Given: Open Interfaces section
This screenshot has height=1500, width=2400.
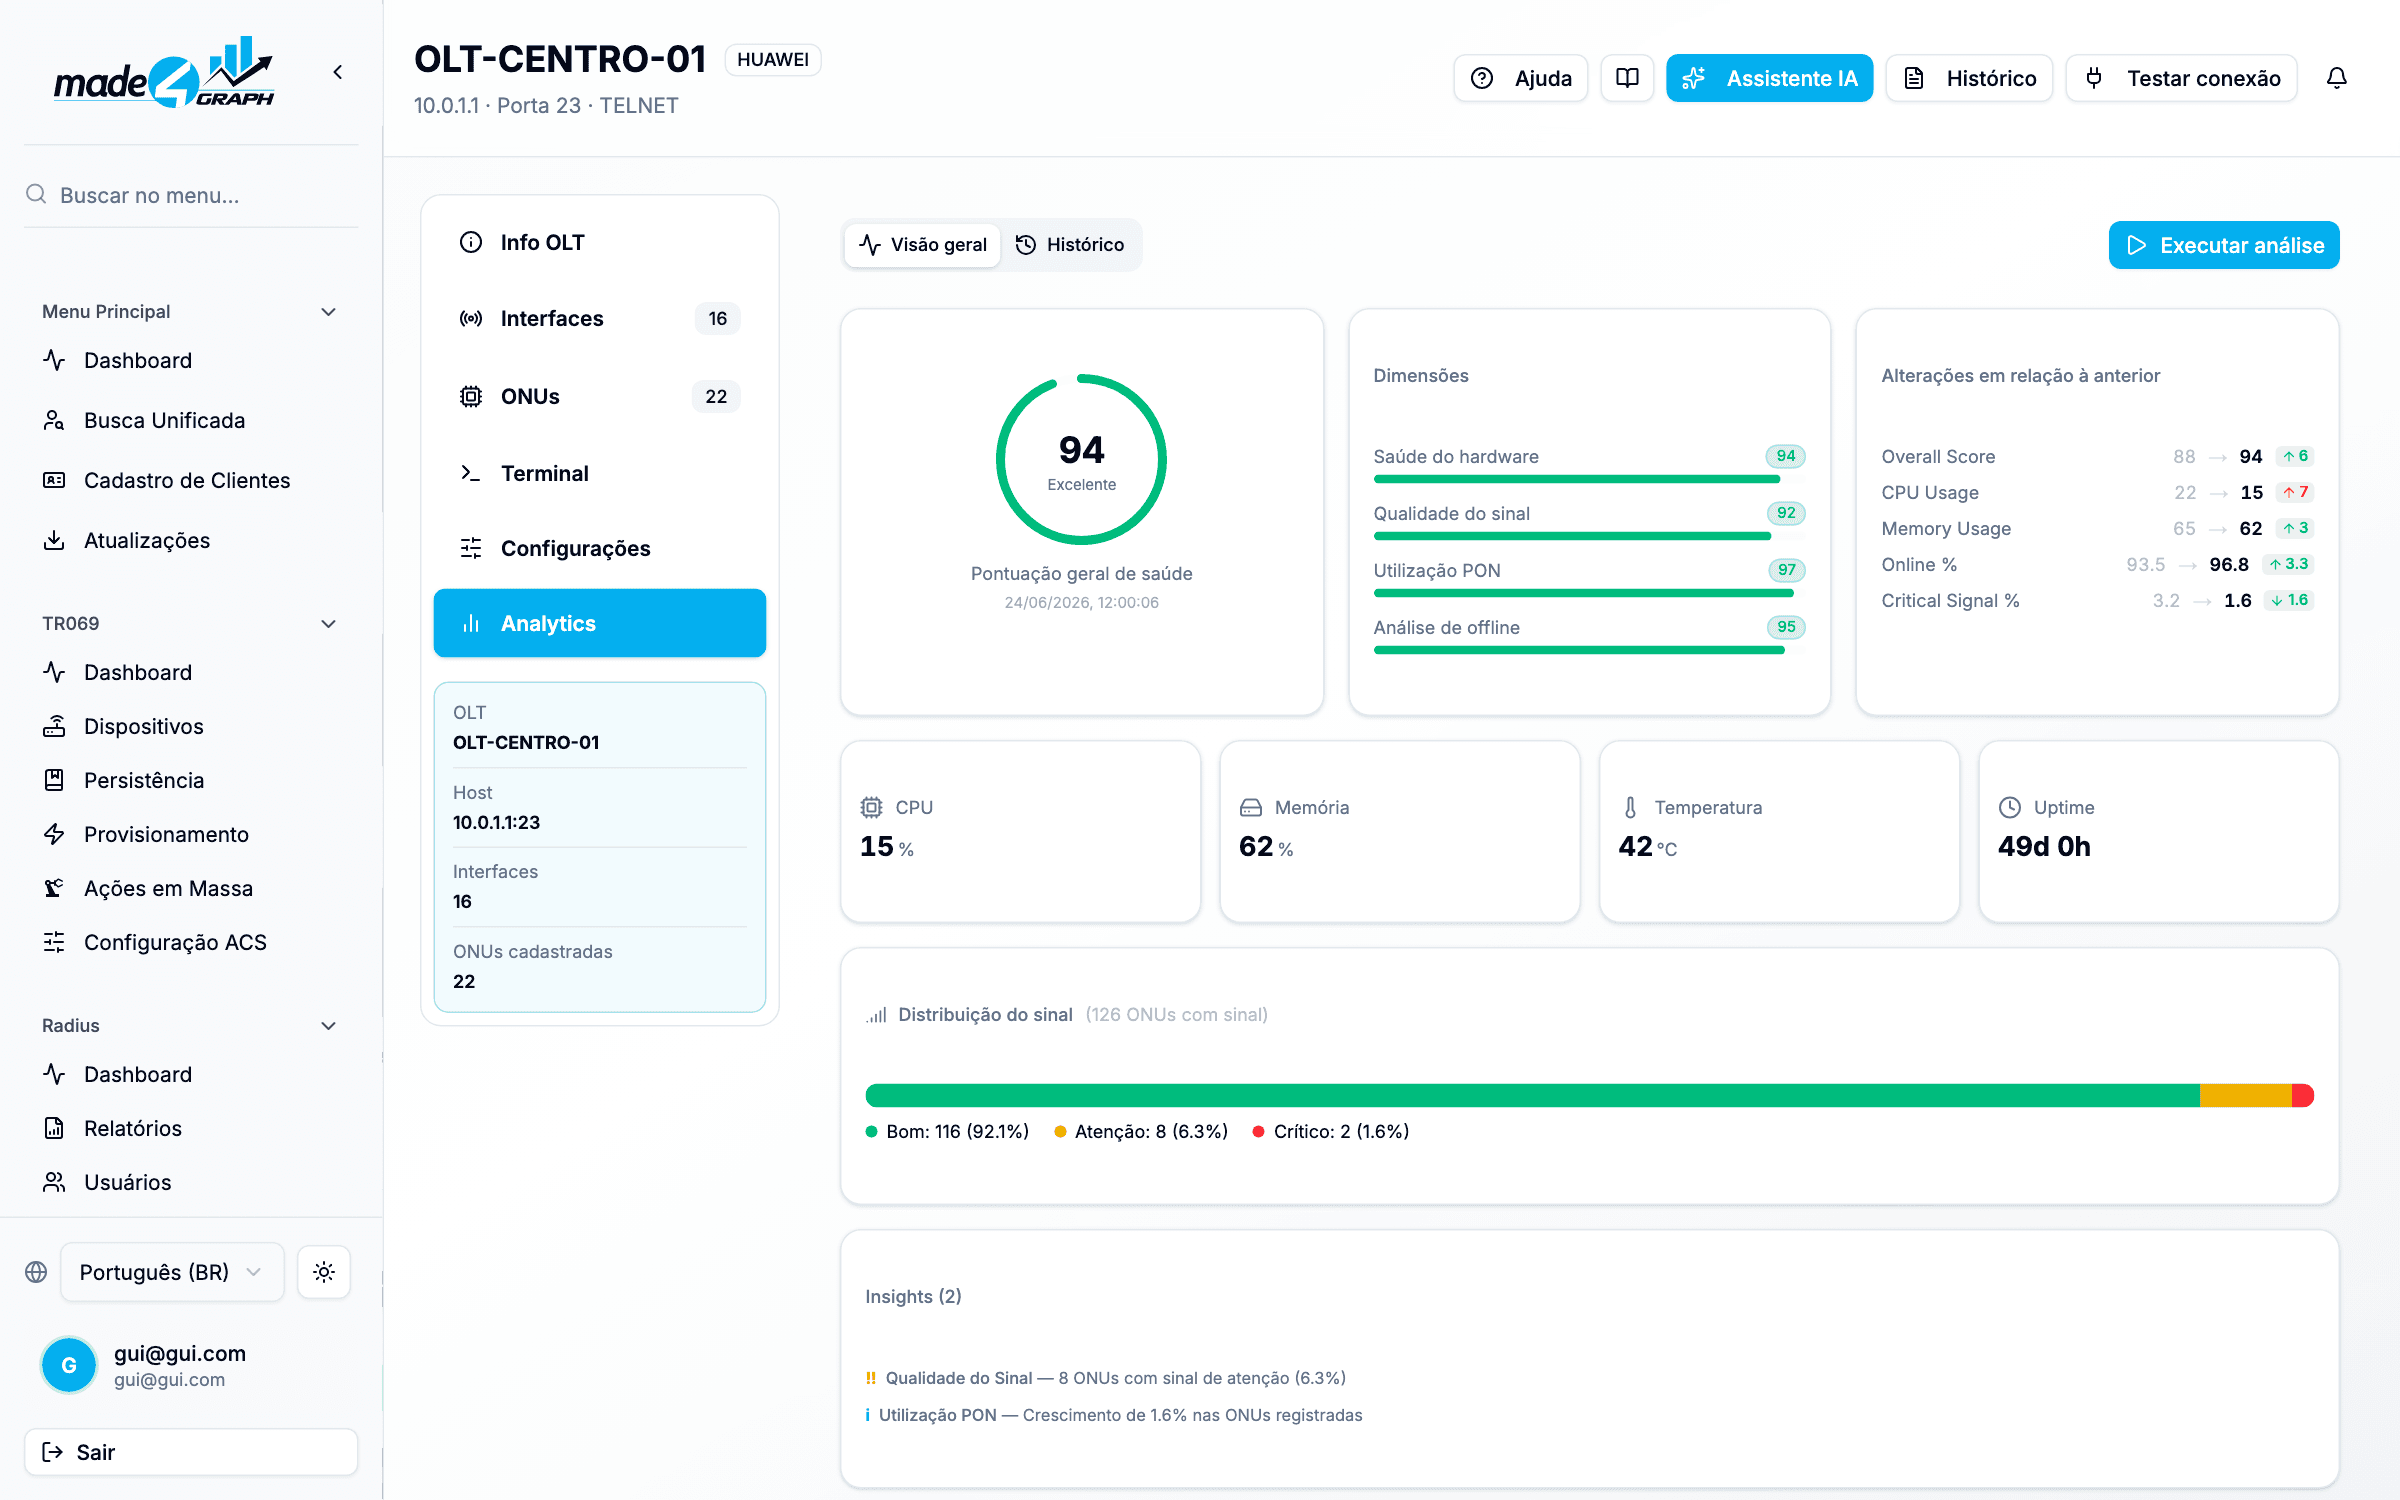Looking at the screenshot, I should click(600, 318).
